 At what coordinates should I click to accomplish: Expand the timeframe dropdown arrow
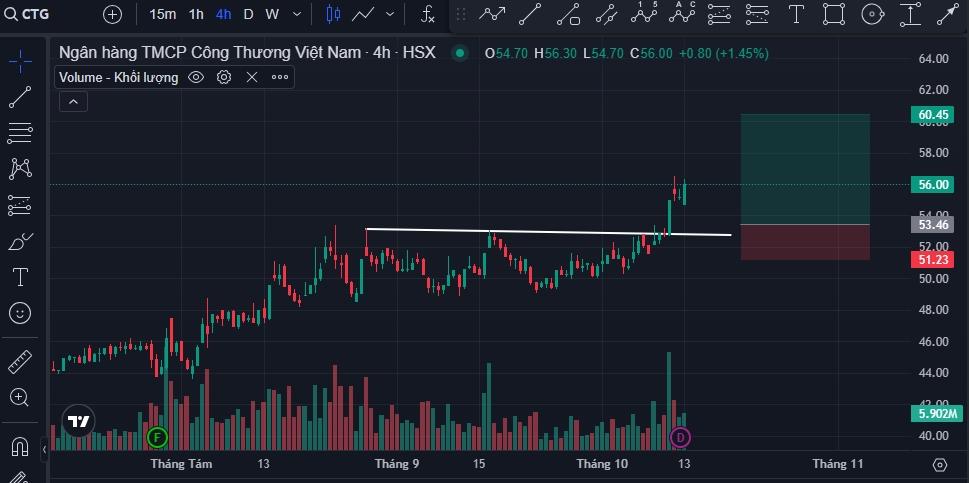pyautogui.click(x=298, y=14)
